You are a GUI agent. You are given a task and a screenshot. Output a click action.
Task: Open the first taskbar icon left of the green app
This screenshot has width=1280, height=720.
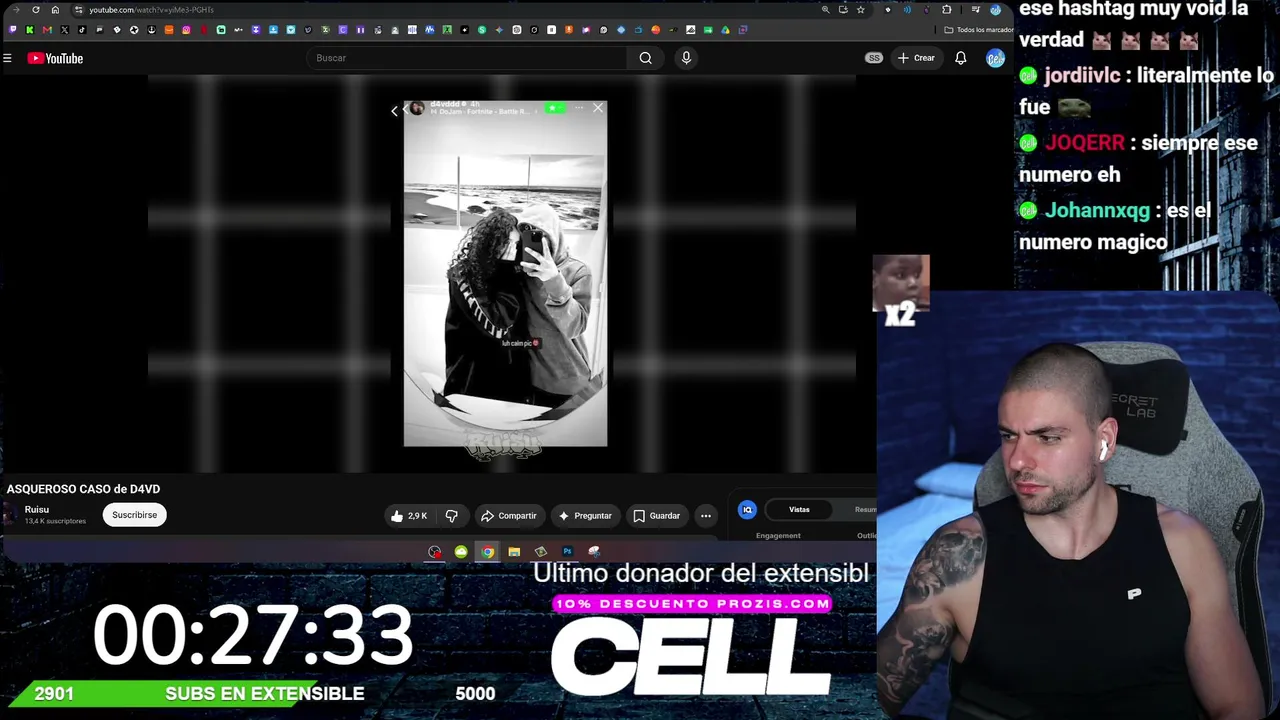click(434, 552)
